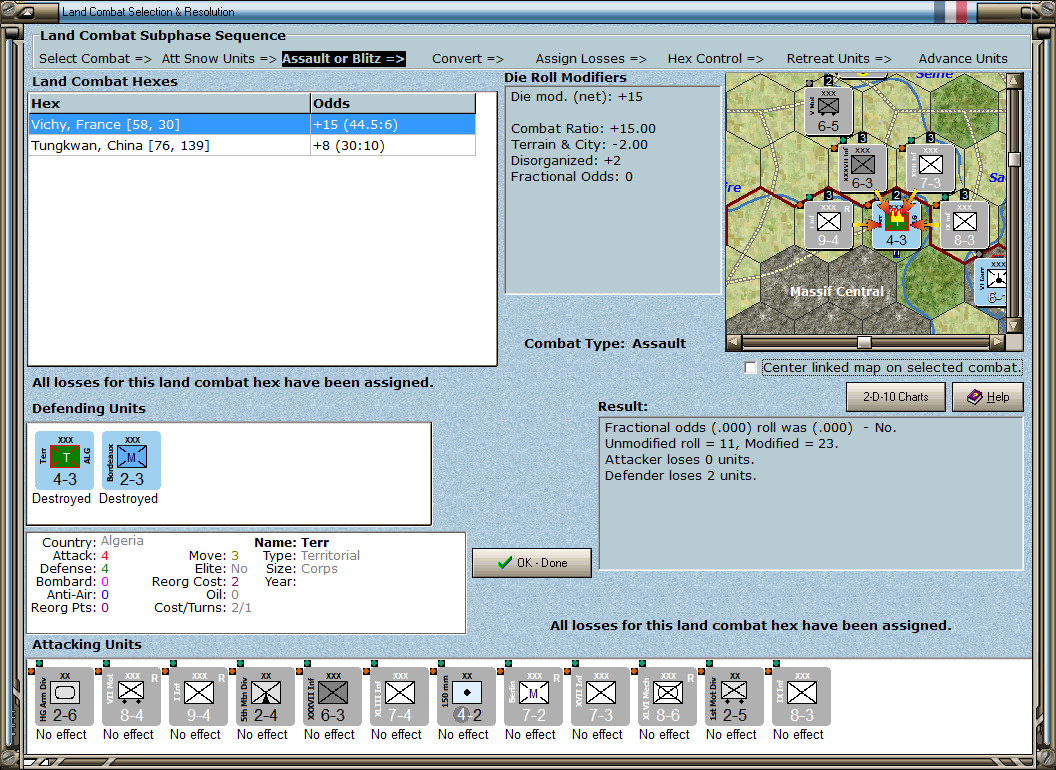Click the Convert subphase step
The height and width of the screenshot is (770, 1056).
point(467,59)
